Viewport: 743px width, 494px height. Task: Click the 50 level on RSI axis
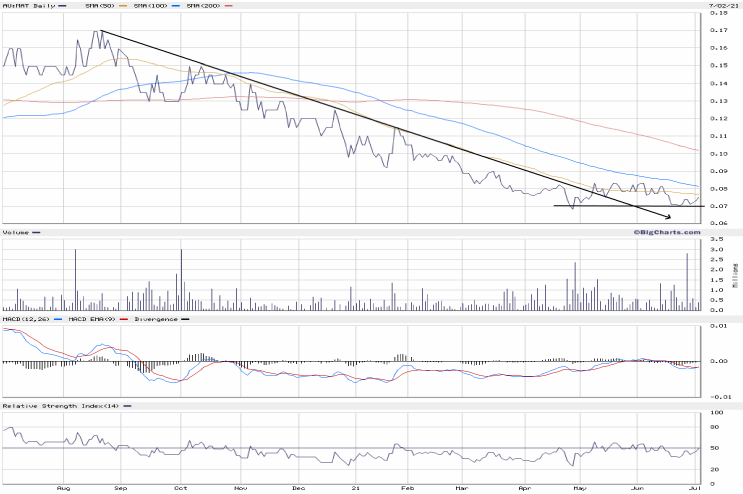click(713, 448)
